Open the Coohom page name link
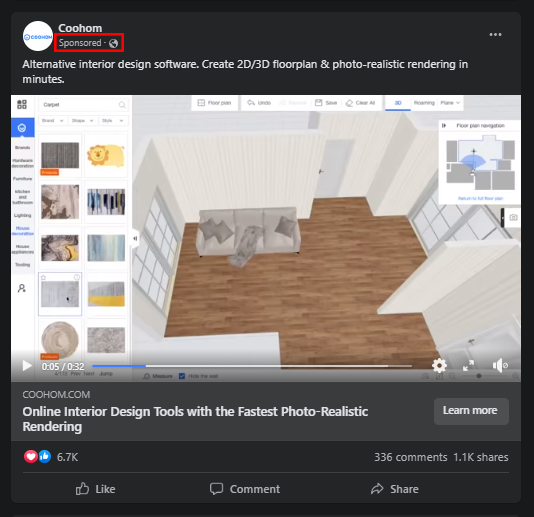Screen dimensions: 534x517 pos(80,28)
